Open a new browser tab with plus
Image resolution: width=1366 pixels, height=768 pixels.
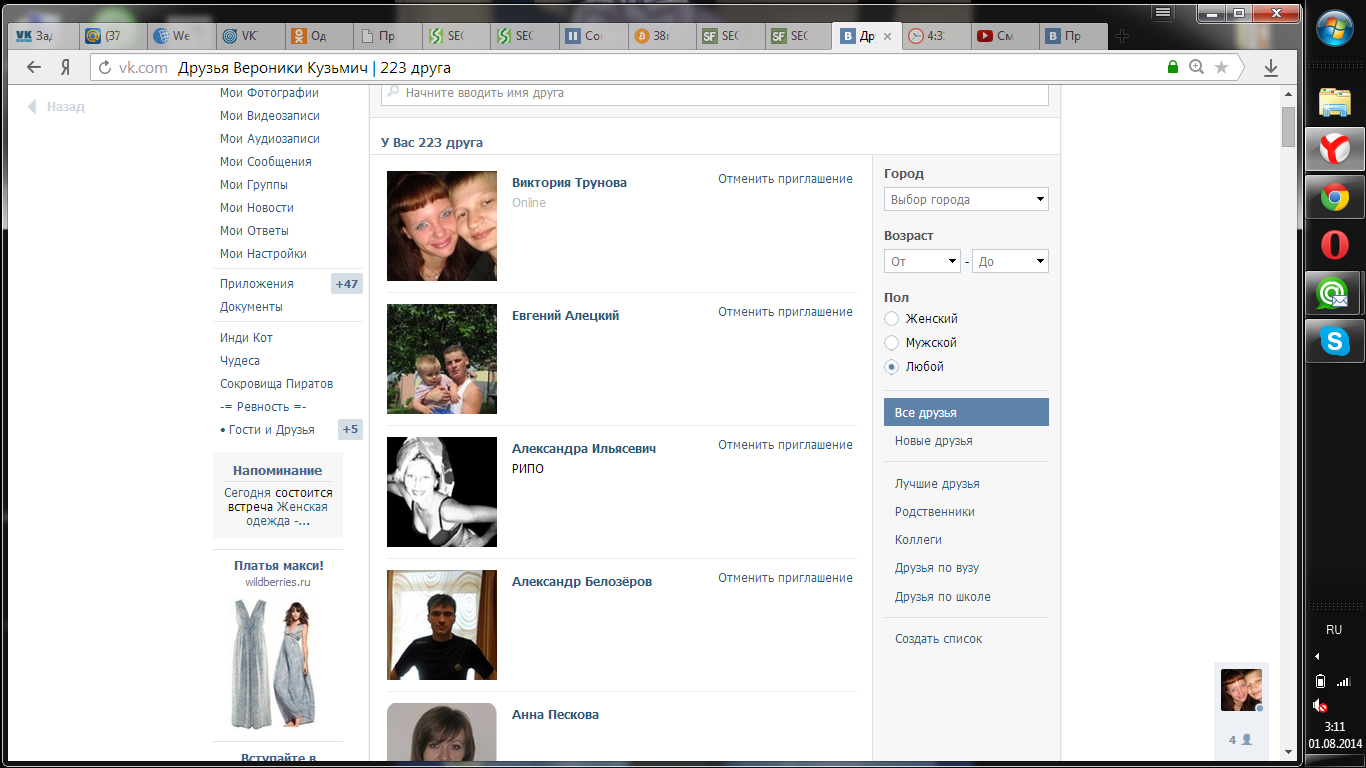click(1122, 37)
